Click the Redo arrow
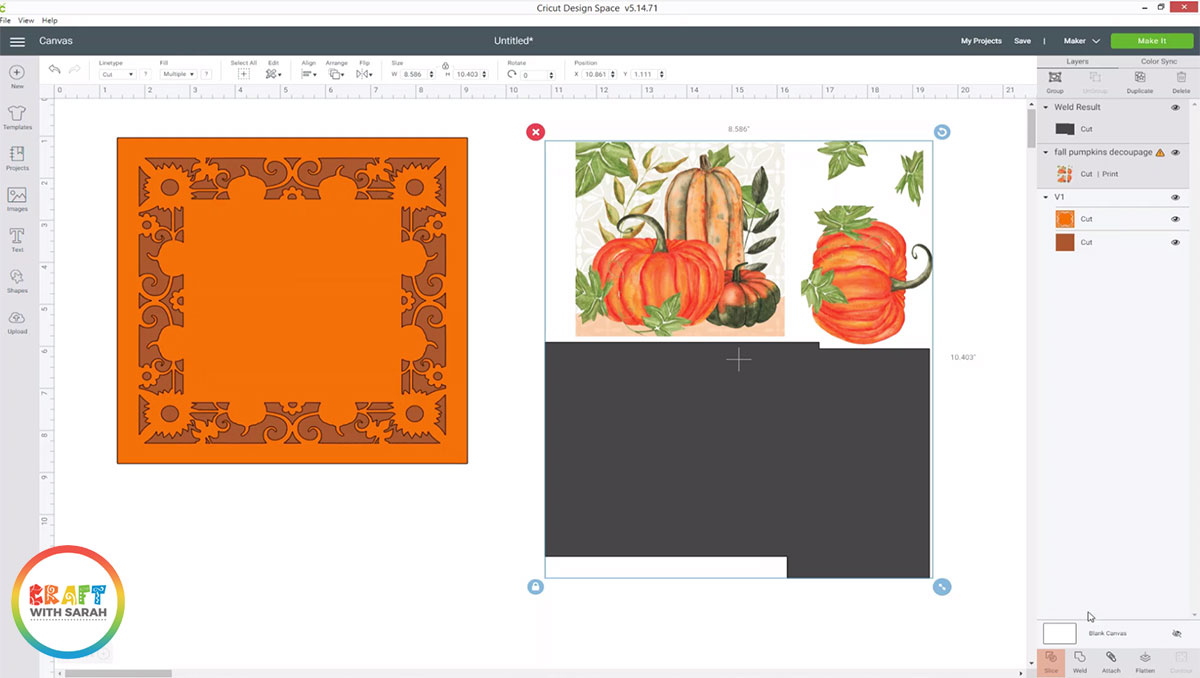1200x678 pixels. [75, 69]
